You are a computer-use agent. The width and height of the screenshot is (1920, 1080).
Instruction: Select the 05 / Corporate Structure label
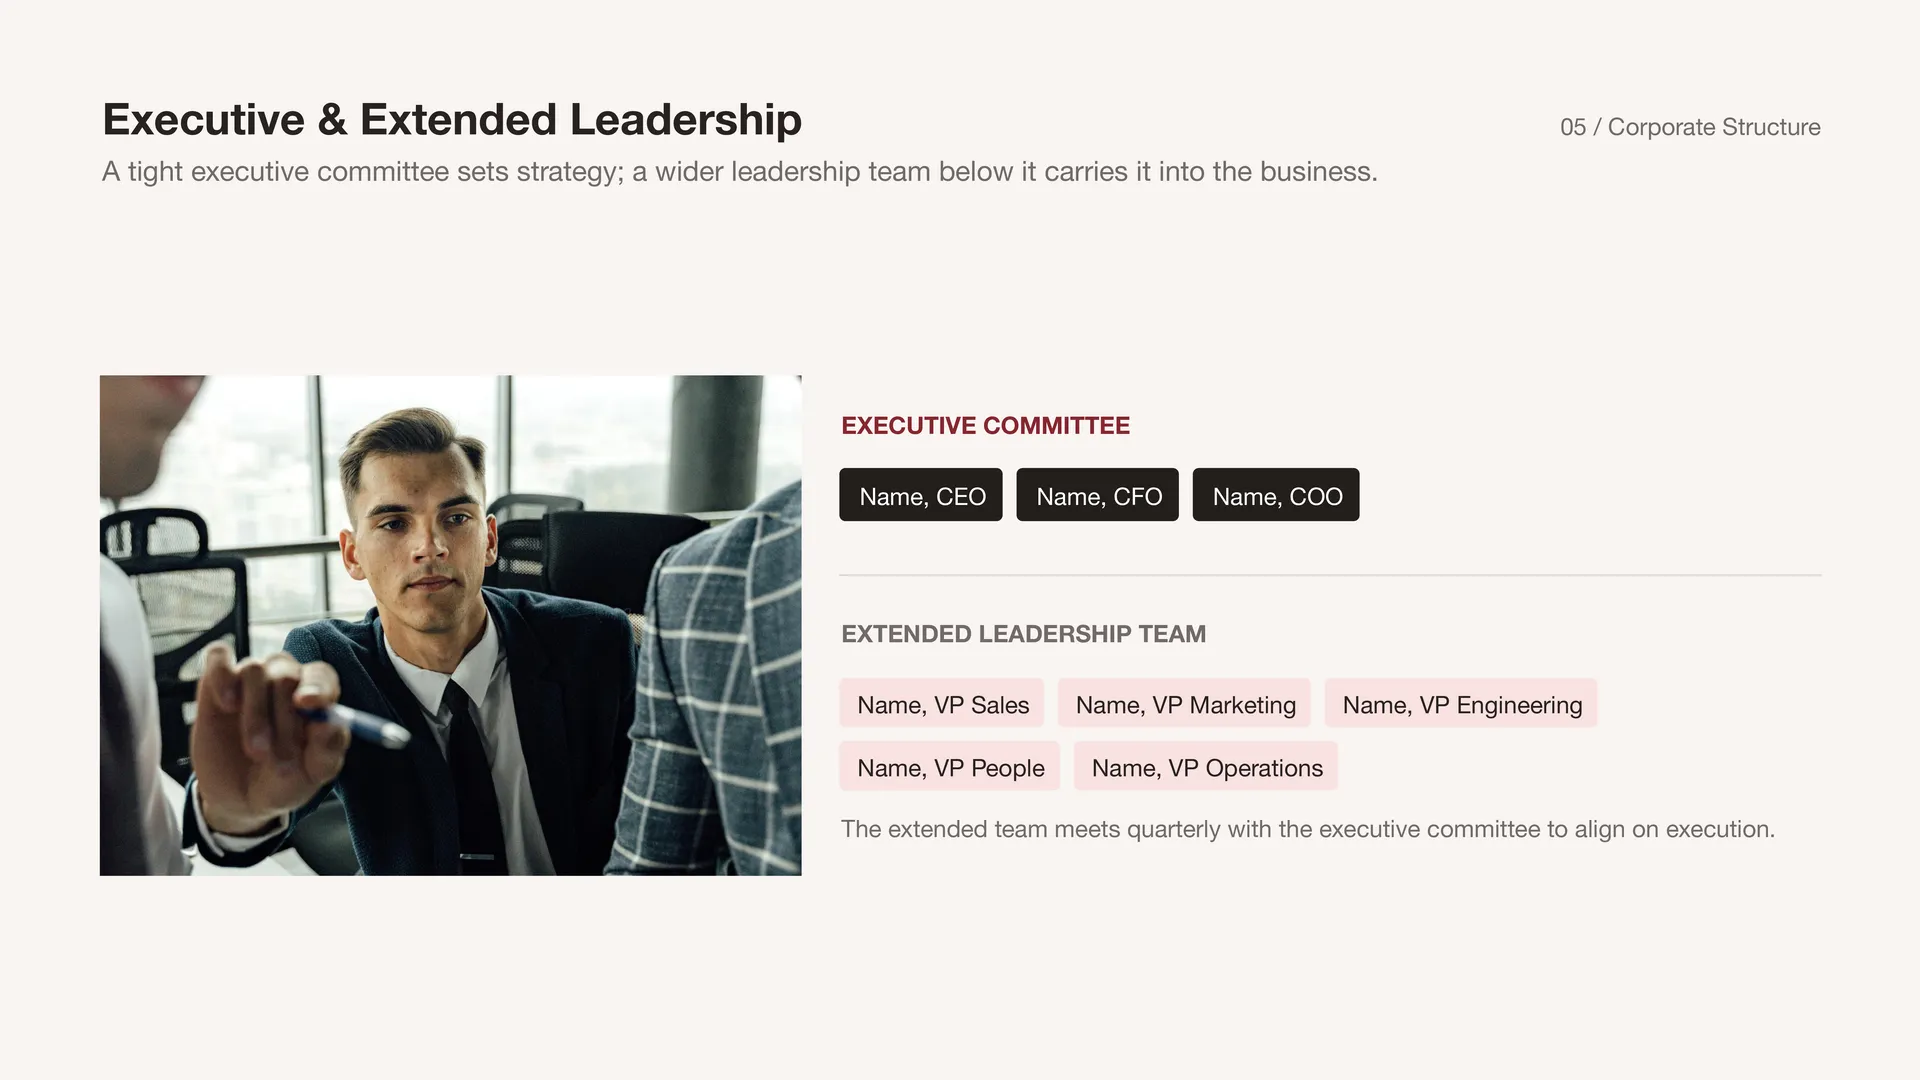click(x=1690, y=127)
